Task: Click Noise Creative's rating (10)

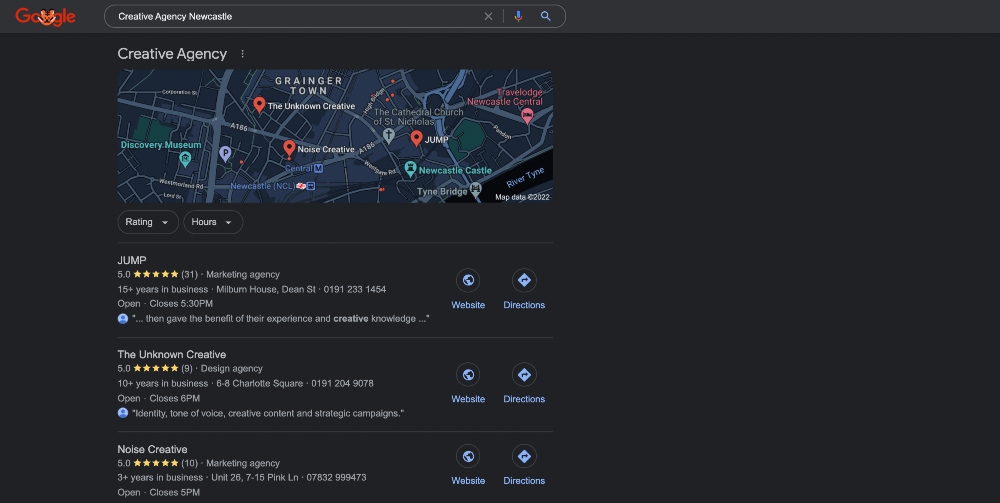Action: click(158, 463)
